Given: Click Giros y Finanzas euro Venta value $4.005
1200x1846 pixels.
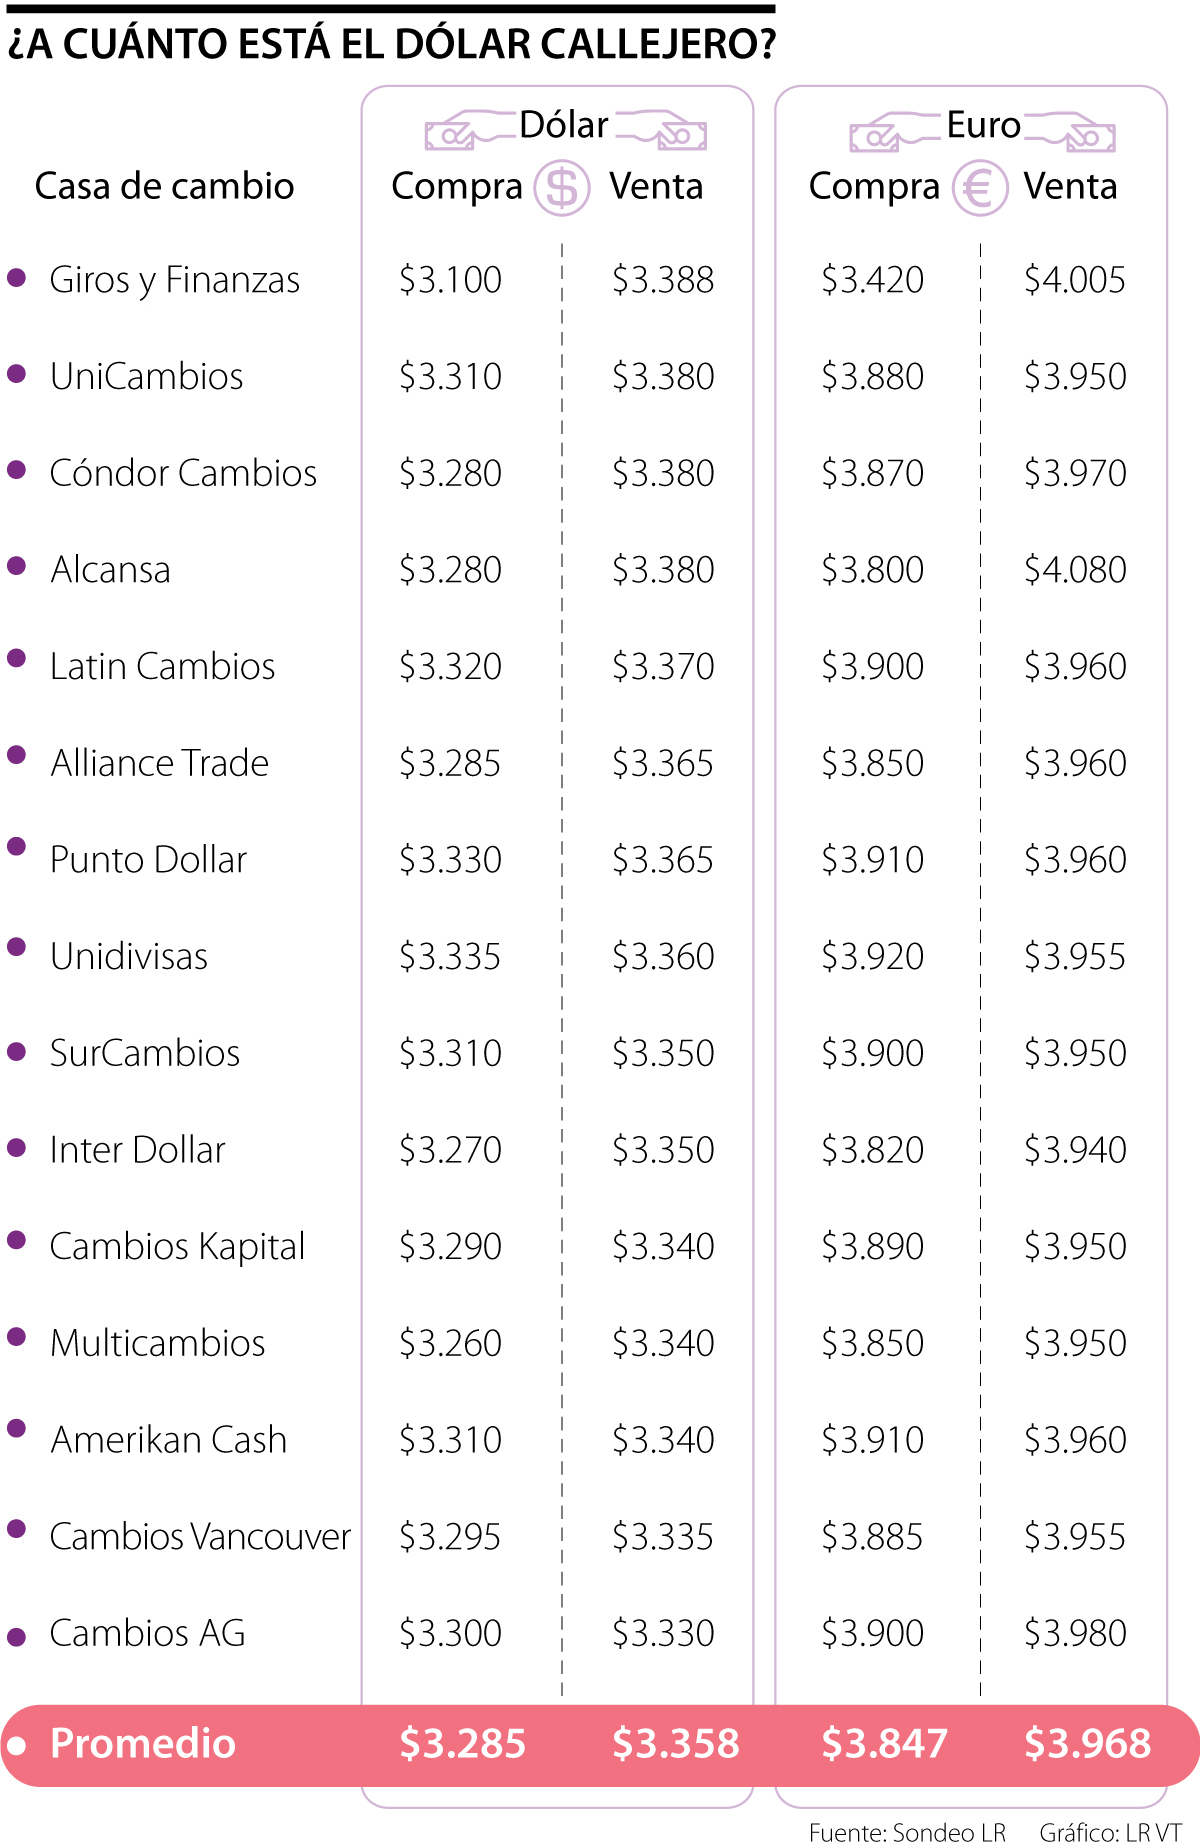Looking at the screenshot, I should click(1075, 280).
